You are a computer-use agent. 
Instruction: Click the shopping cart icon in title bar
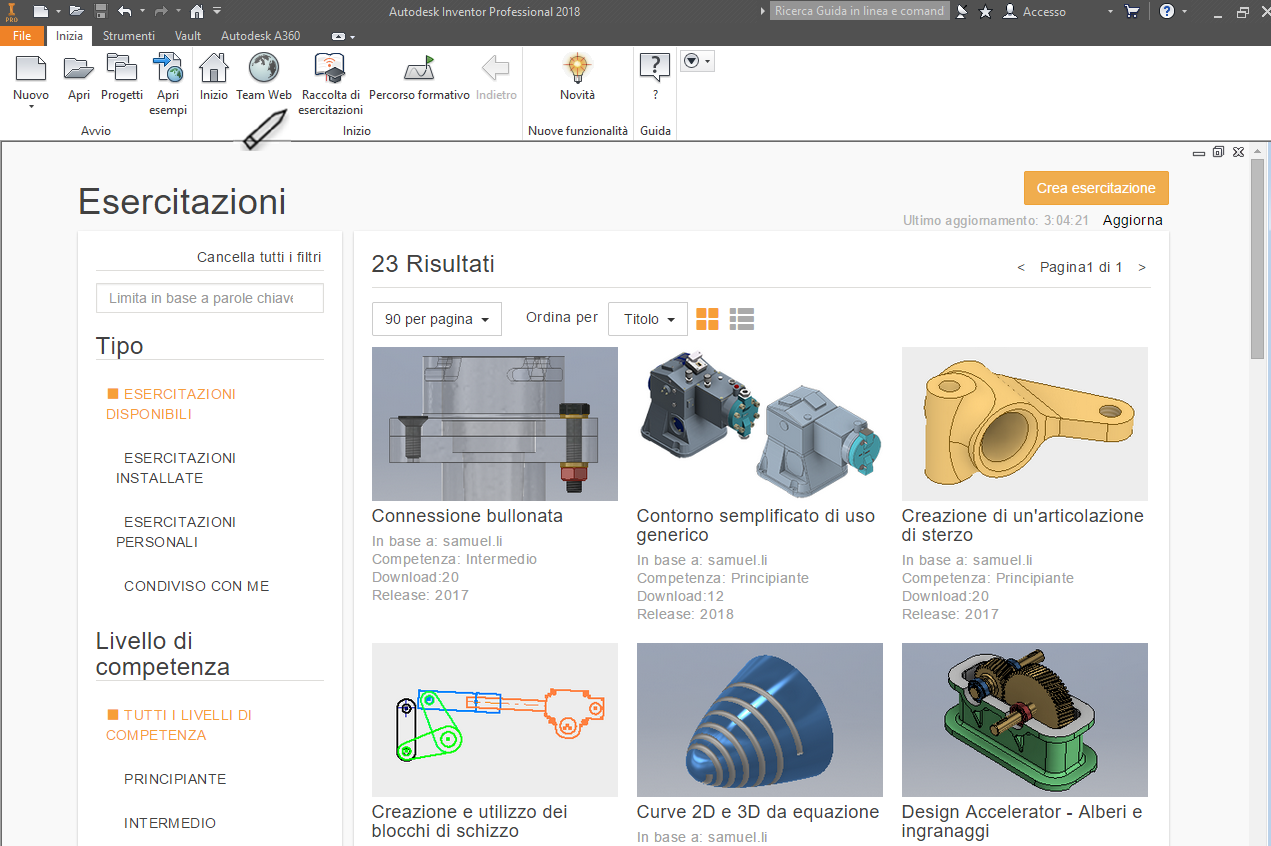[1132, 12]
